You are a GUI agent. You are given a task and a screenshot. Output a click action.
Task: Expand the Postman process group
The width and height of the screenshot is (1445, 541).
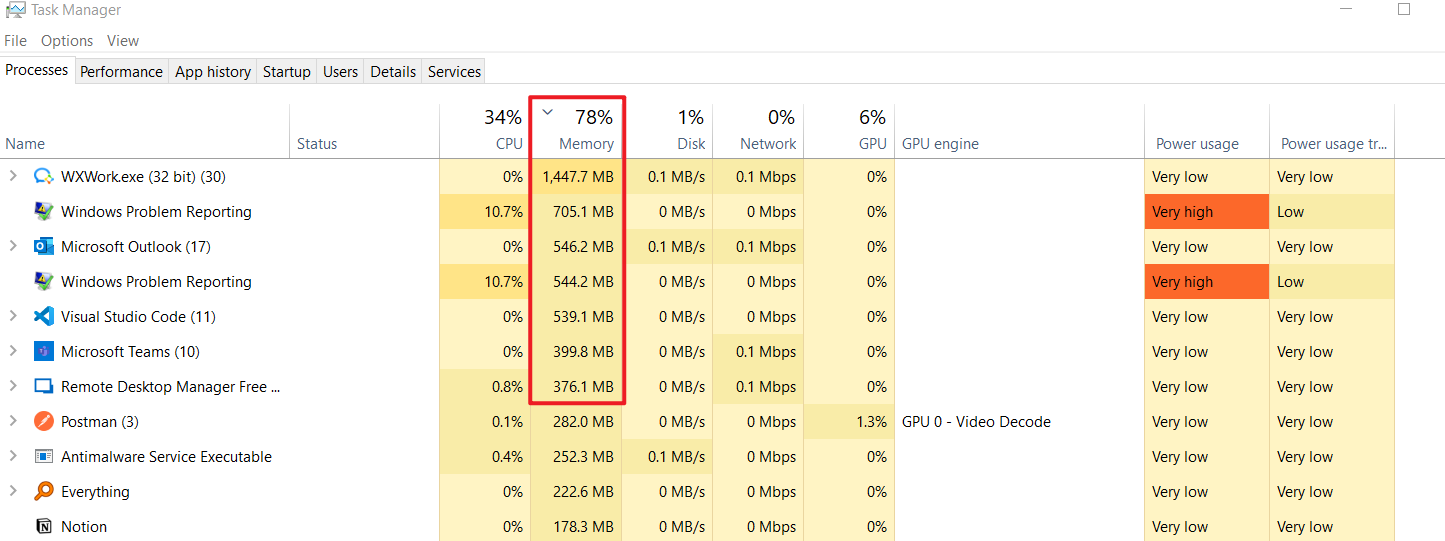13,422
